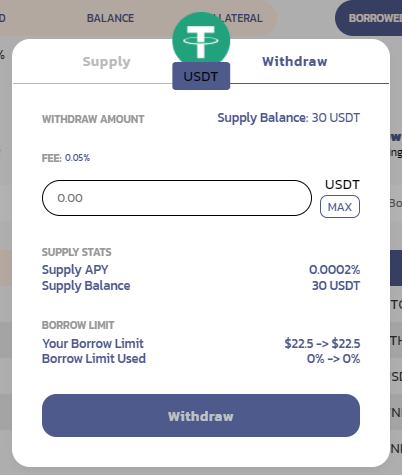Click the $22.5 -> $22.5 value
The width and height of the screenshot is (402, 475).
(322, 344)
